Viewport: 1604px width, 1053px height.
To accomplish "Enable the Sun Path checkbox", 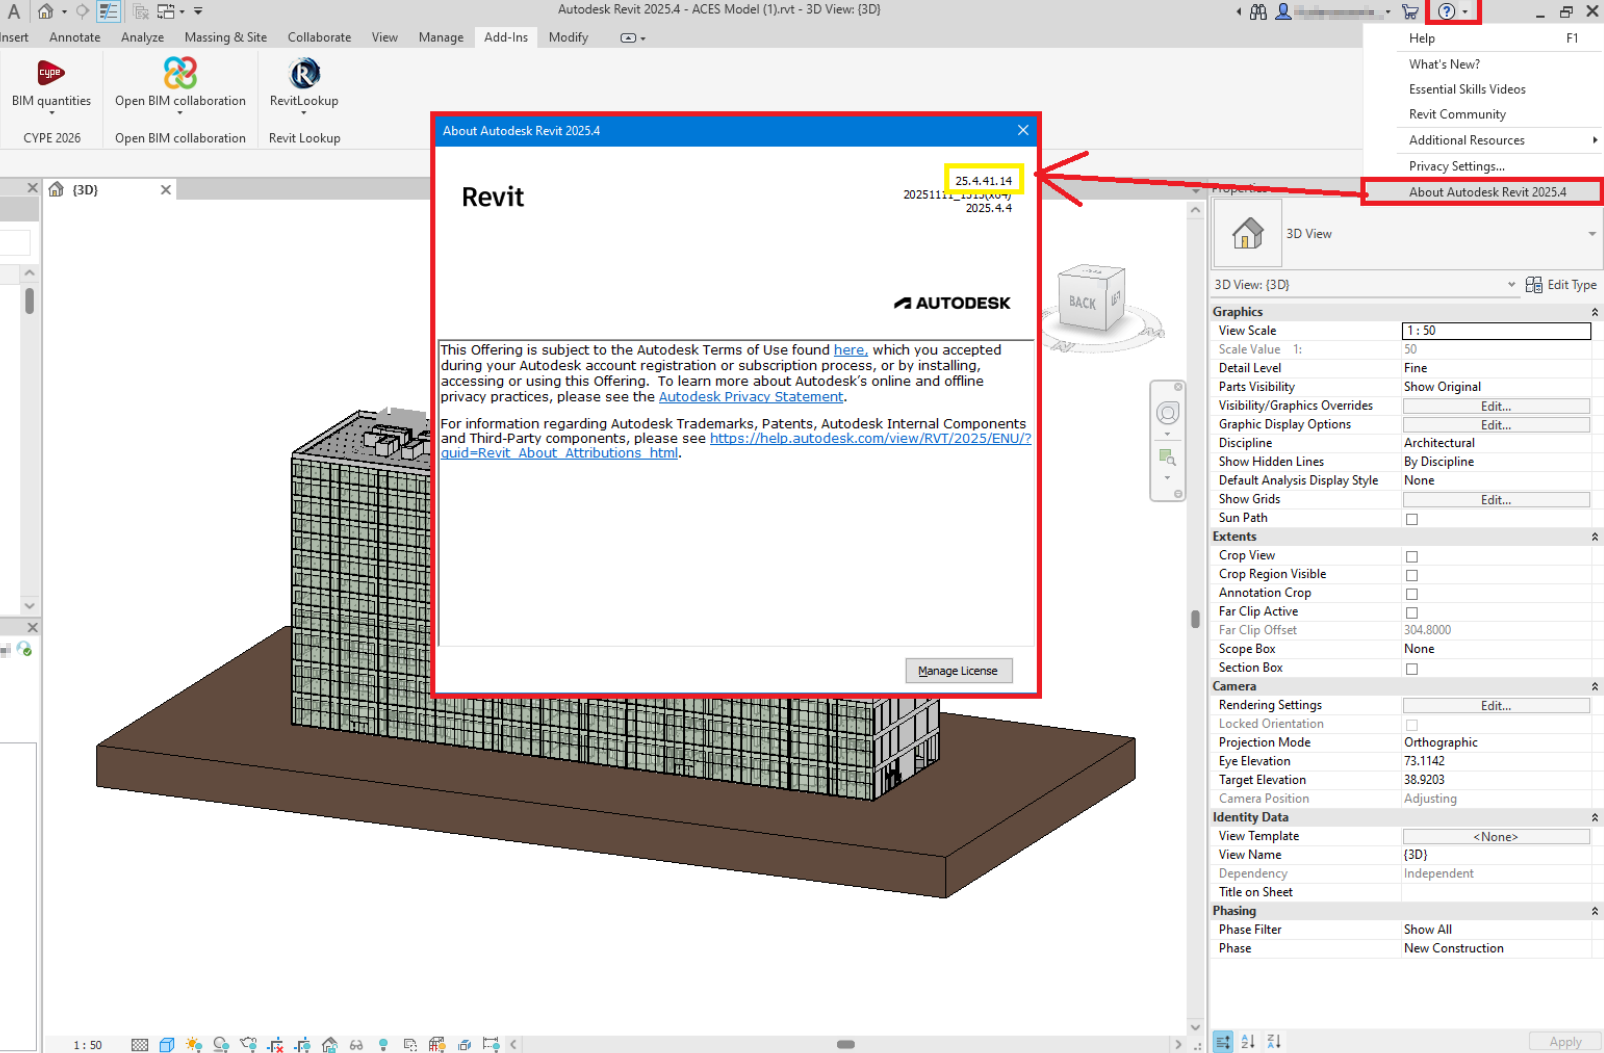I will pos(1411,519).
